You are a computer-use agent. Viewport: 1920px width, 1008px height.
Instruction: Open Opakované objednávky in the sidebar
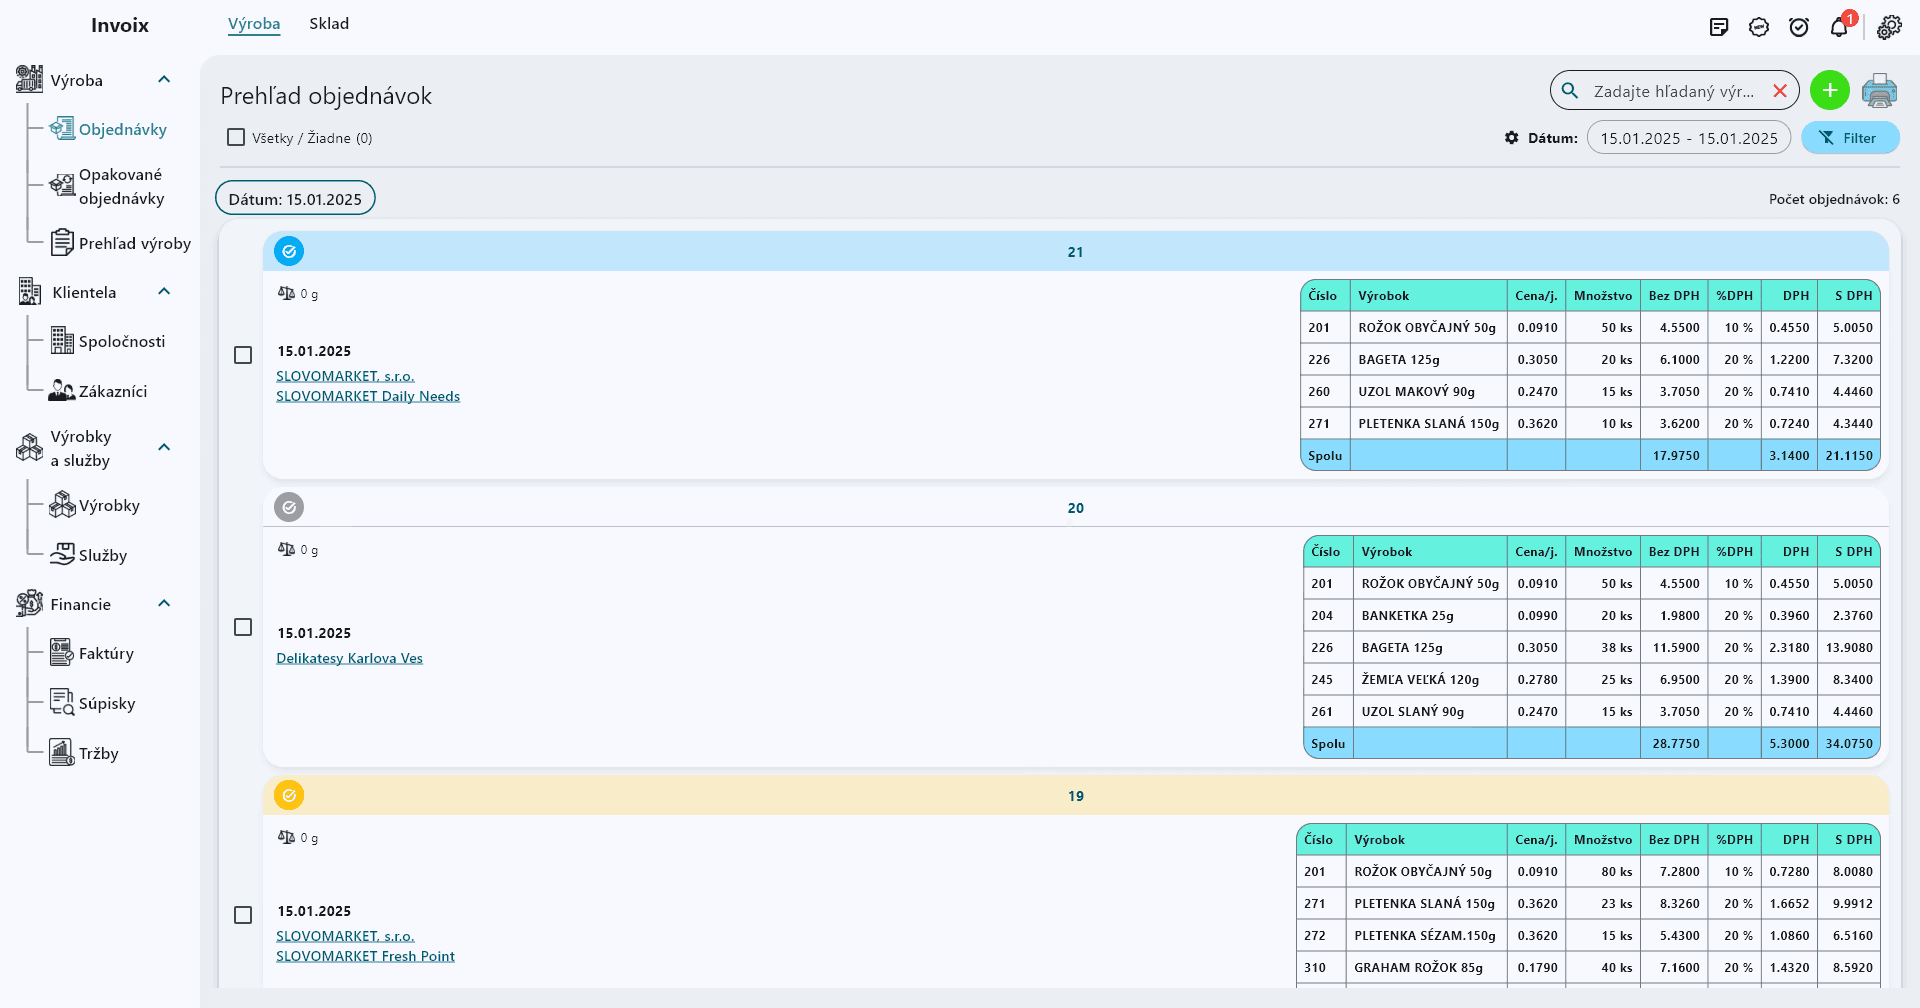coord(122,186)
